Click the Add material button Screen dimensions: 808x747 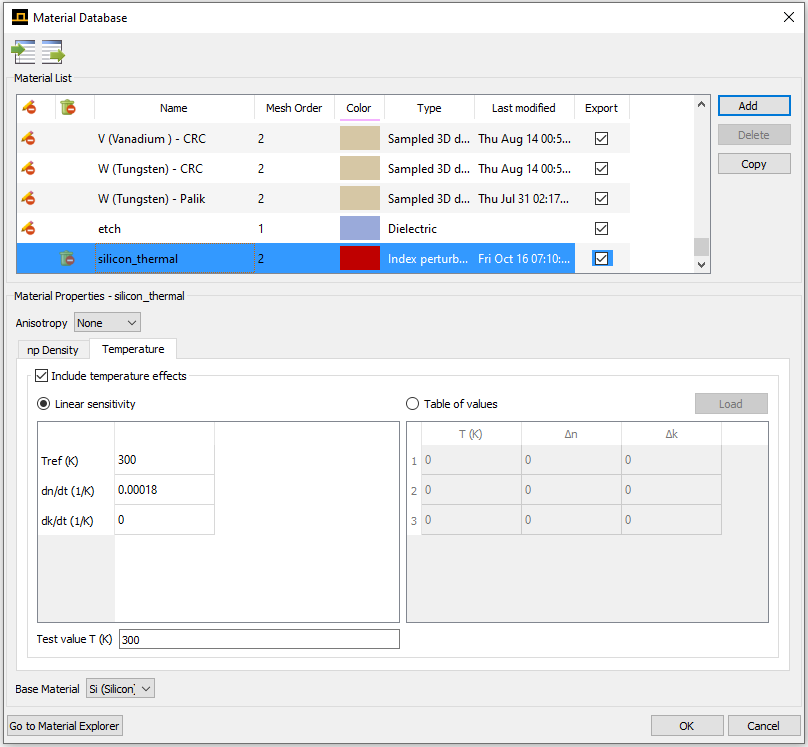pos(754,106)
